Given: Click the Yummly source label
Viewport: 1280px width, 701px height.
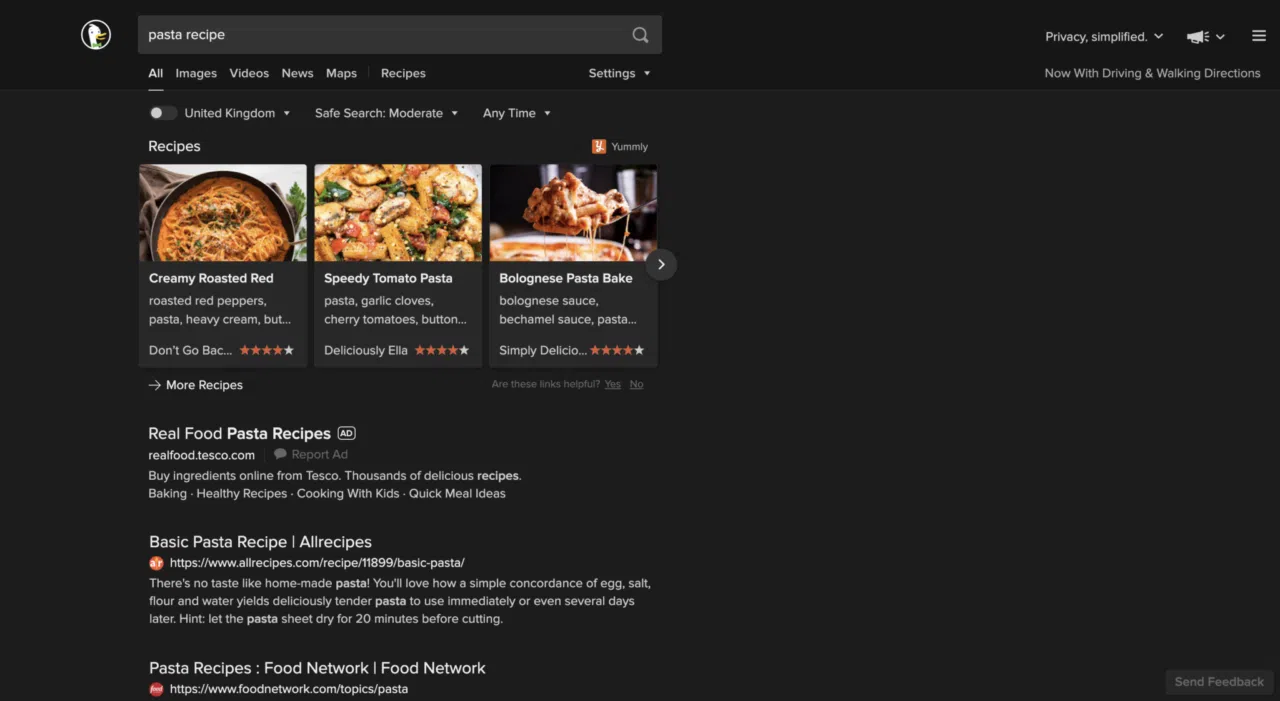Looking at the screenshot, I should [629, 147].
